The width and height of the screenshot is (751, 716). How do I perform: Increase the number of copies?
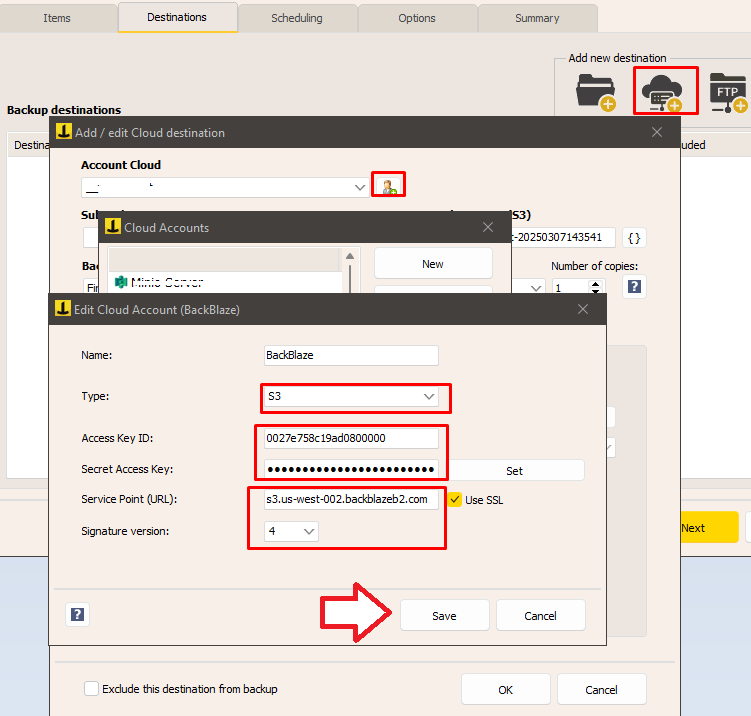point(595,284)
